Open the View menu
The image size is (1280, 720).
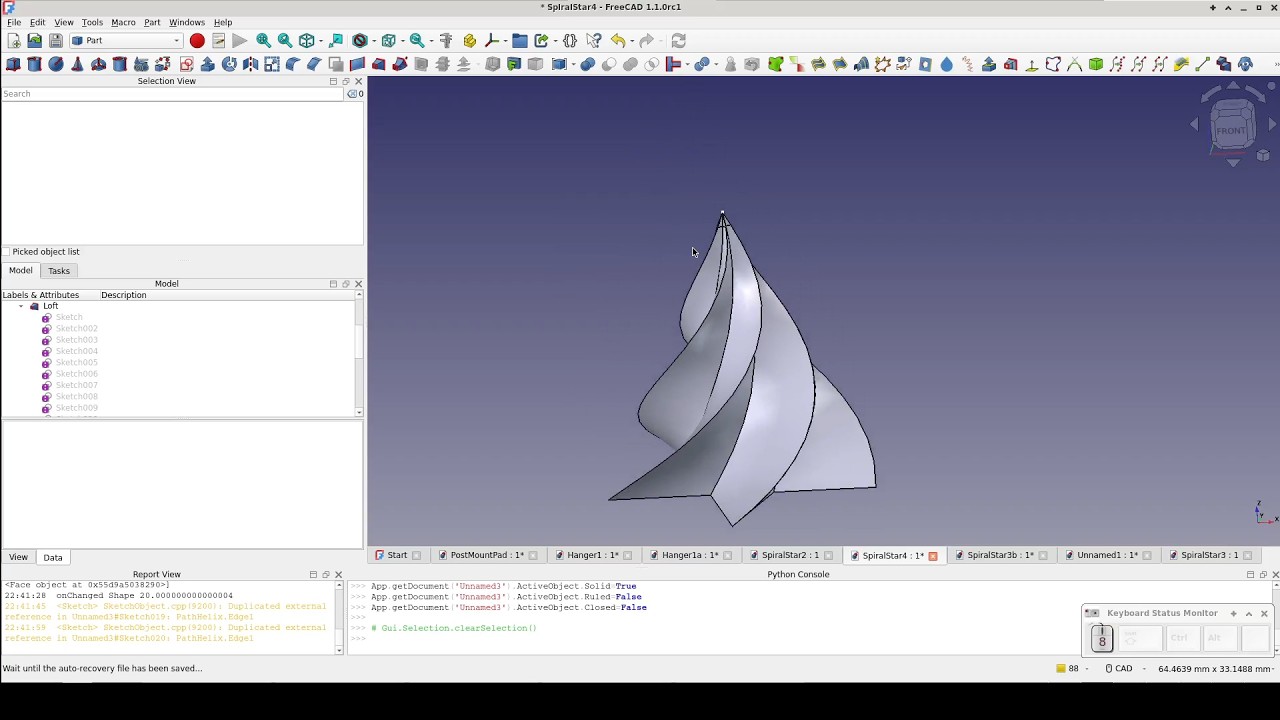click(63, 22)
